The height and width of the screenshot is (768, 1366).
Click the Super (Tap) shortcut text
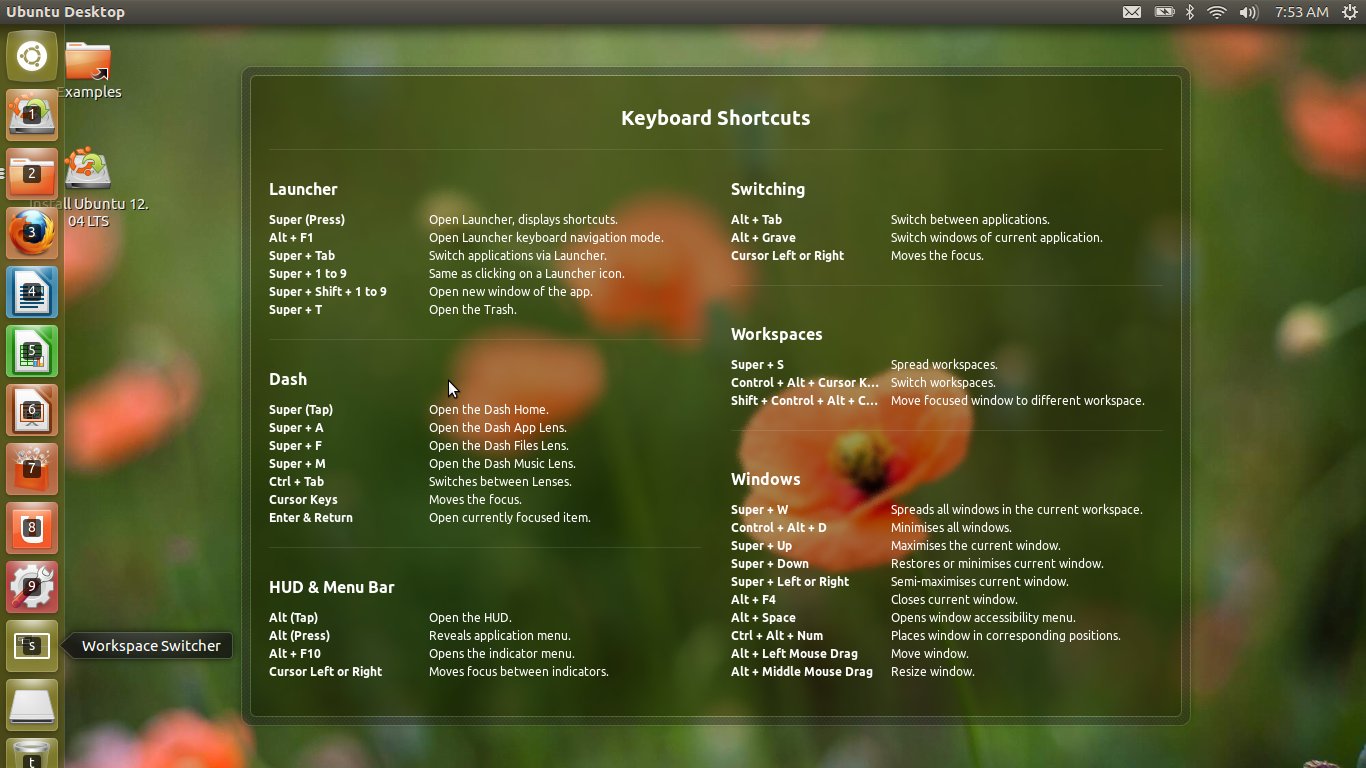pos(301,410)
